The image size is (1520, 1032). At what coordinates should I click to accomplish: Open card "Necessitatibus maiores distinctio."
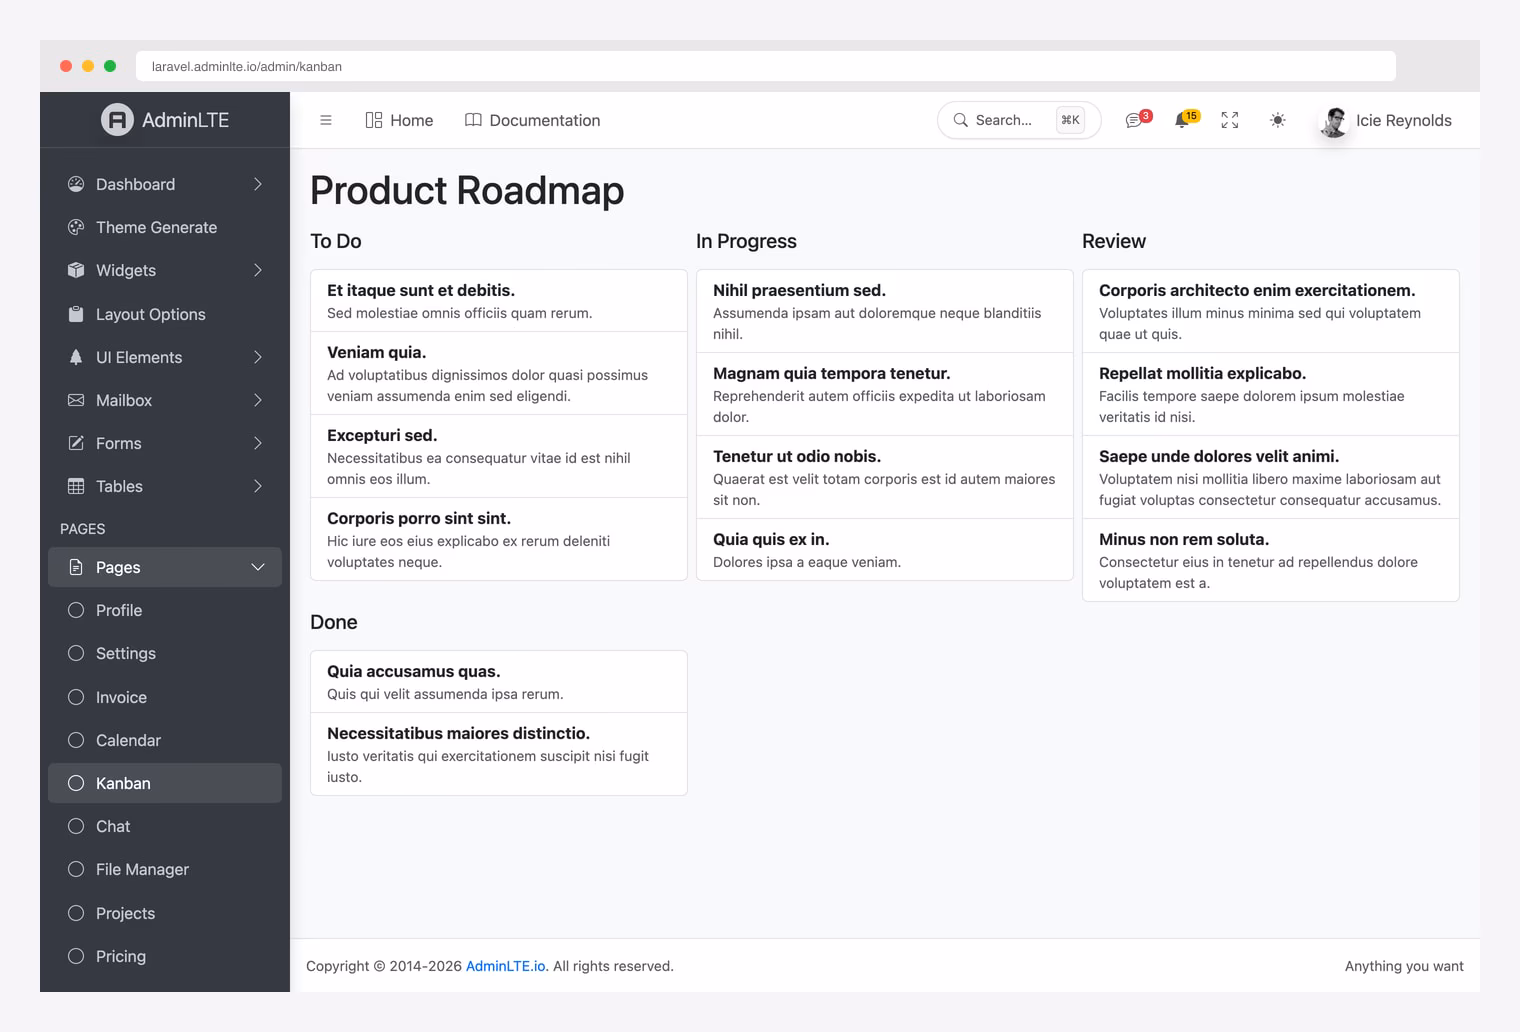(499, 754)
